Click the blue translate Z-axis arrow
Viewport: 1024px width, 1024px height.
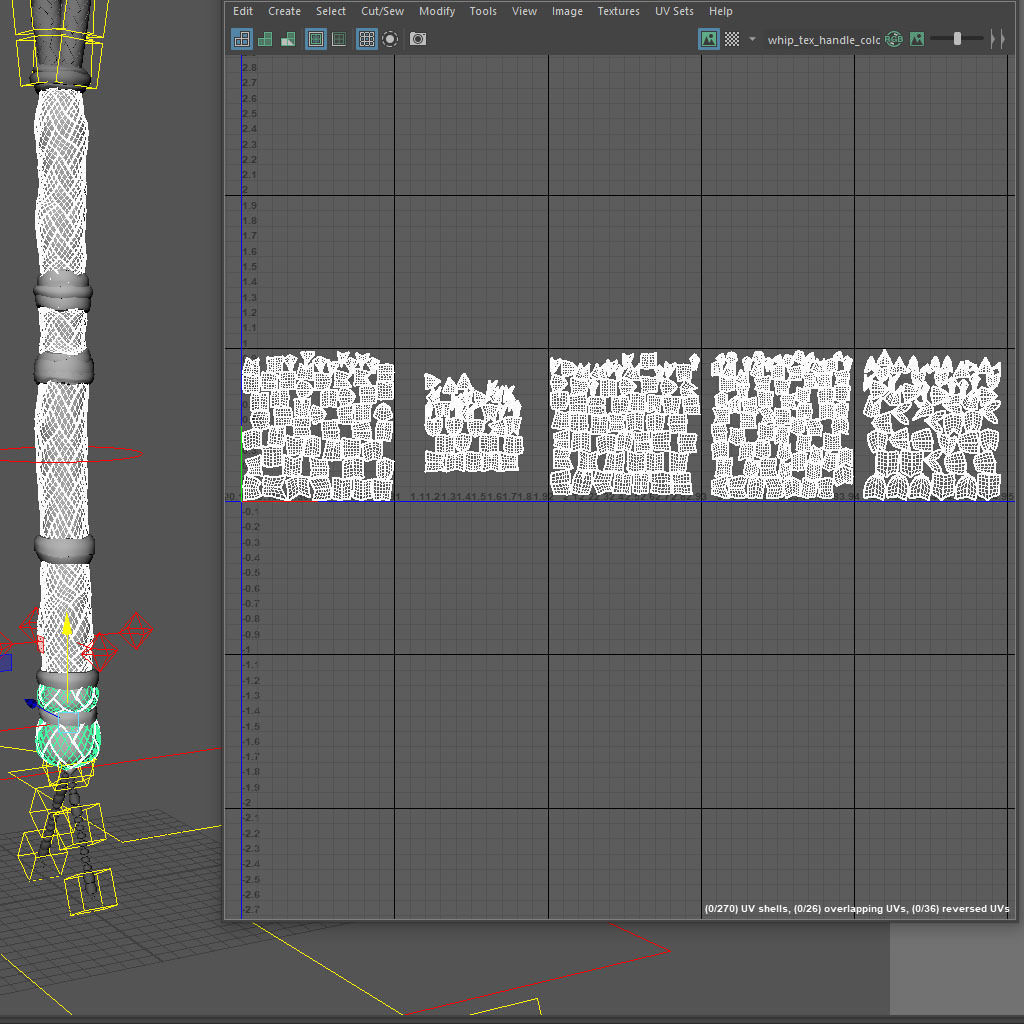click(x=32, y=704)
